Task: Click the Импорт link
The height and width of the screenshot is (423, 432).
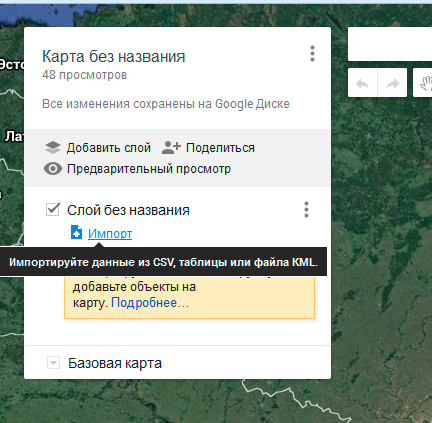Action: pos(110,233)
